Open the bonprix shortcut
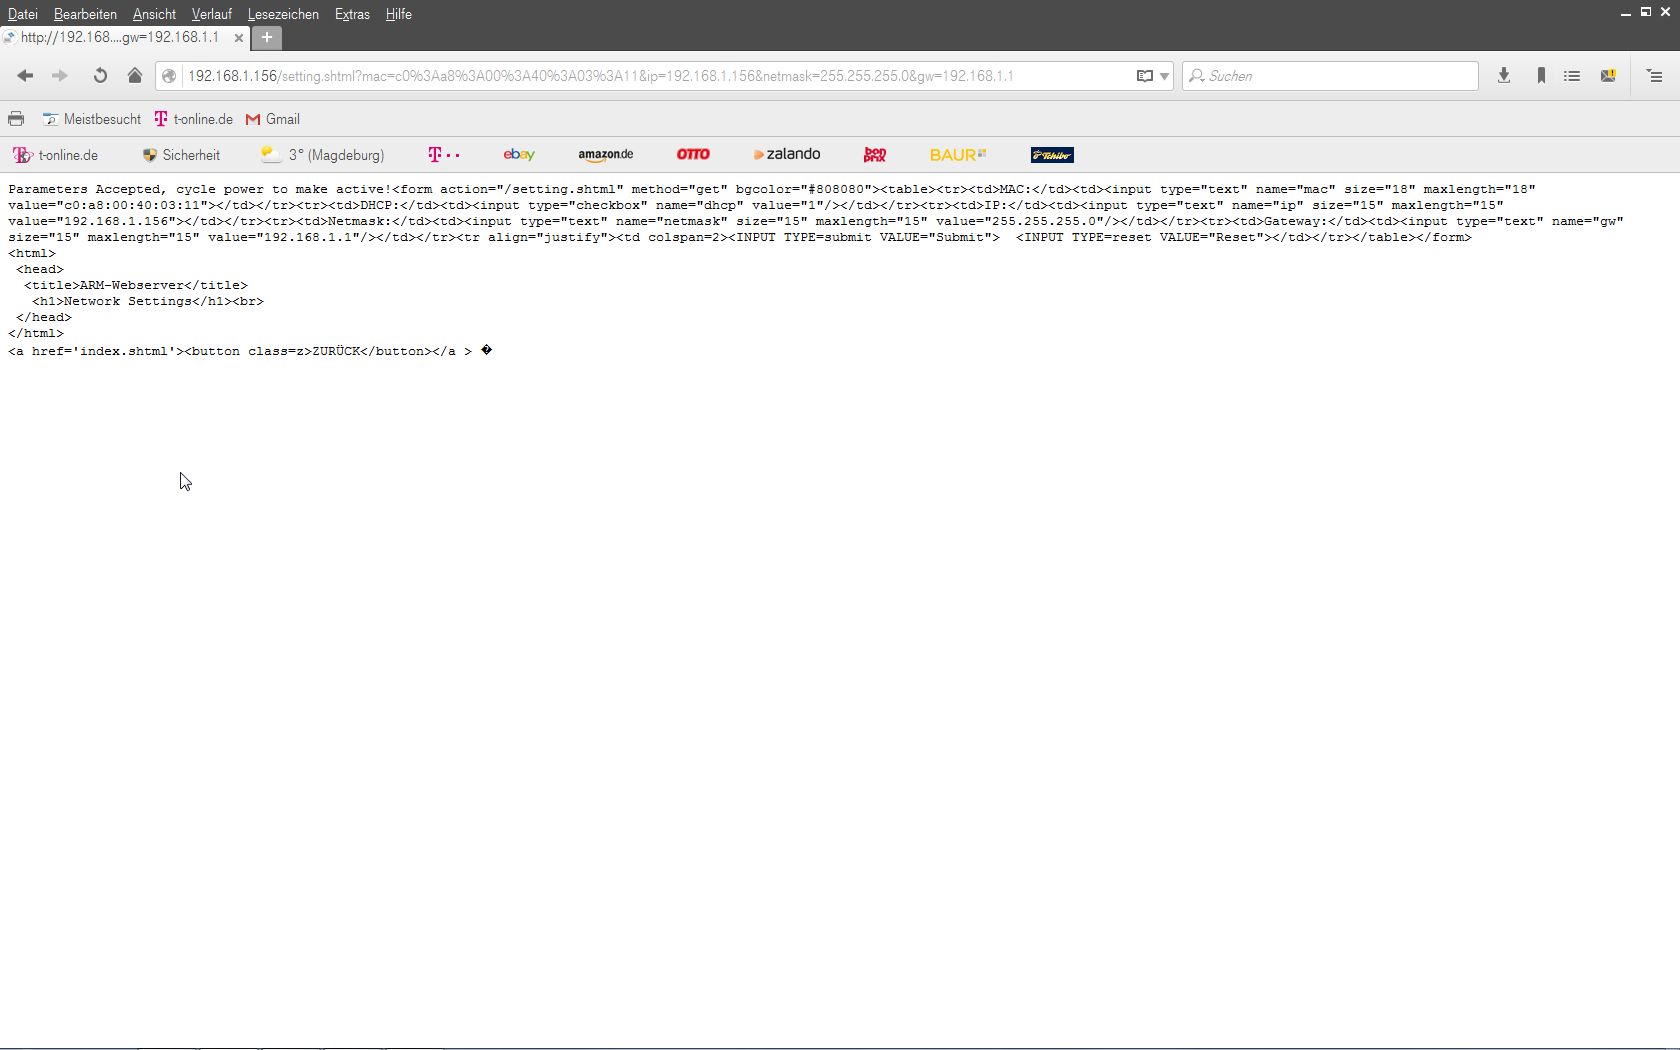This screenshot has width=1680, height=1050. (x=875, y=155)
